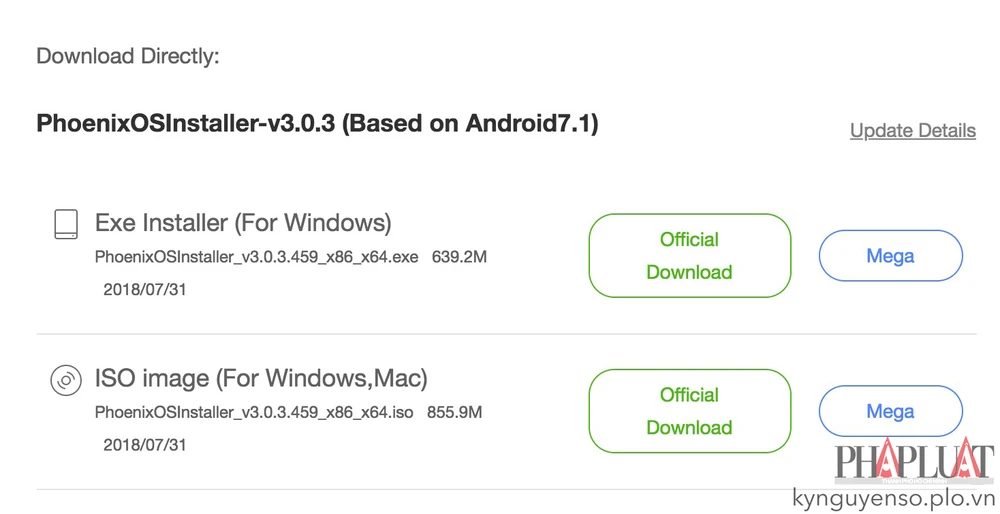Open the Update Details link

912,131
